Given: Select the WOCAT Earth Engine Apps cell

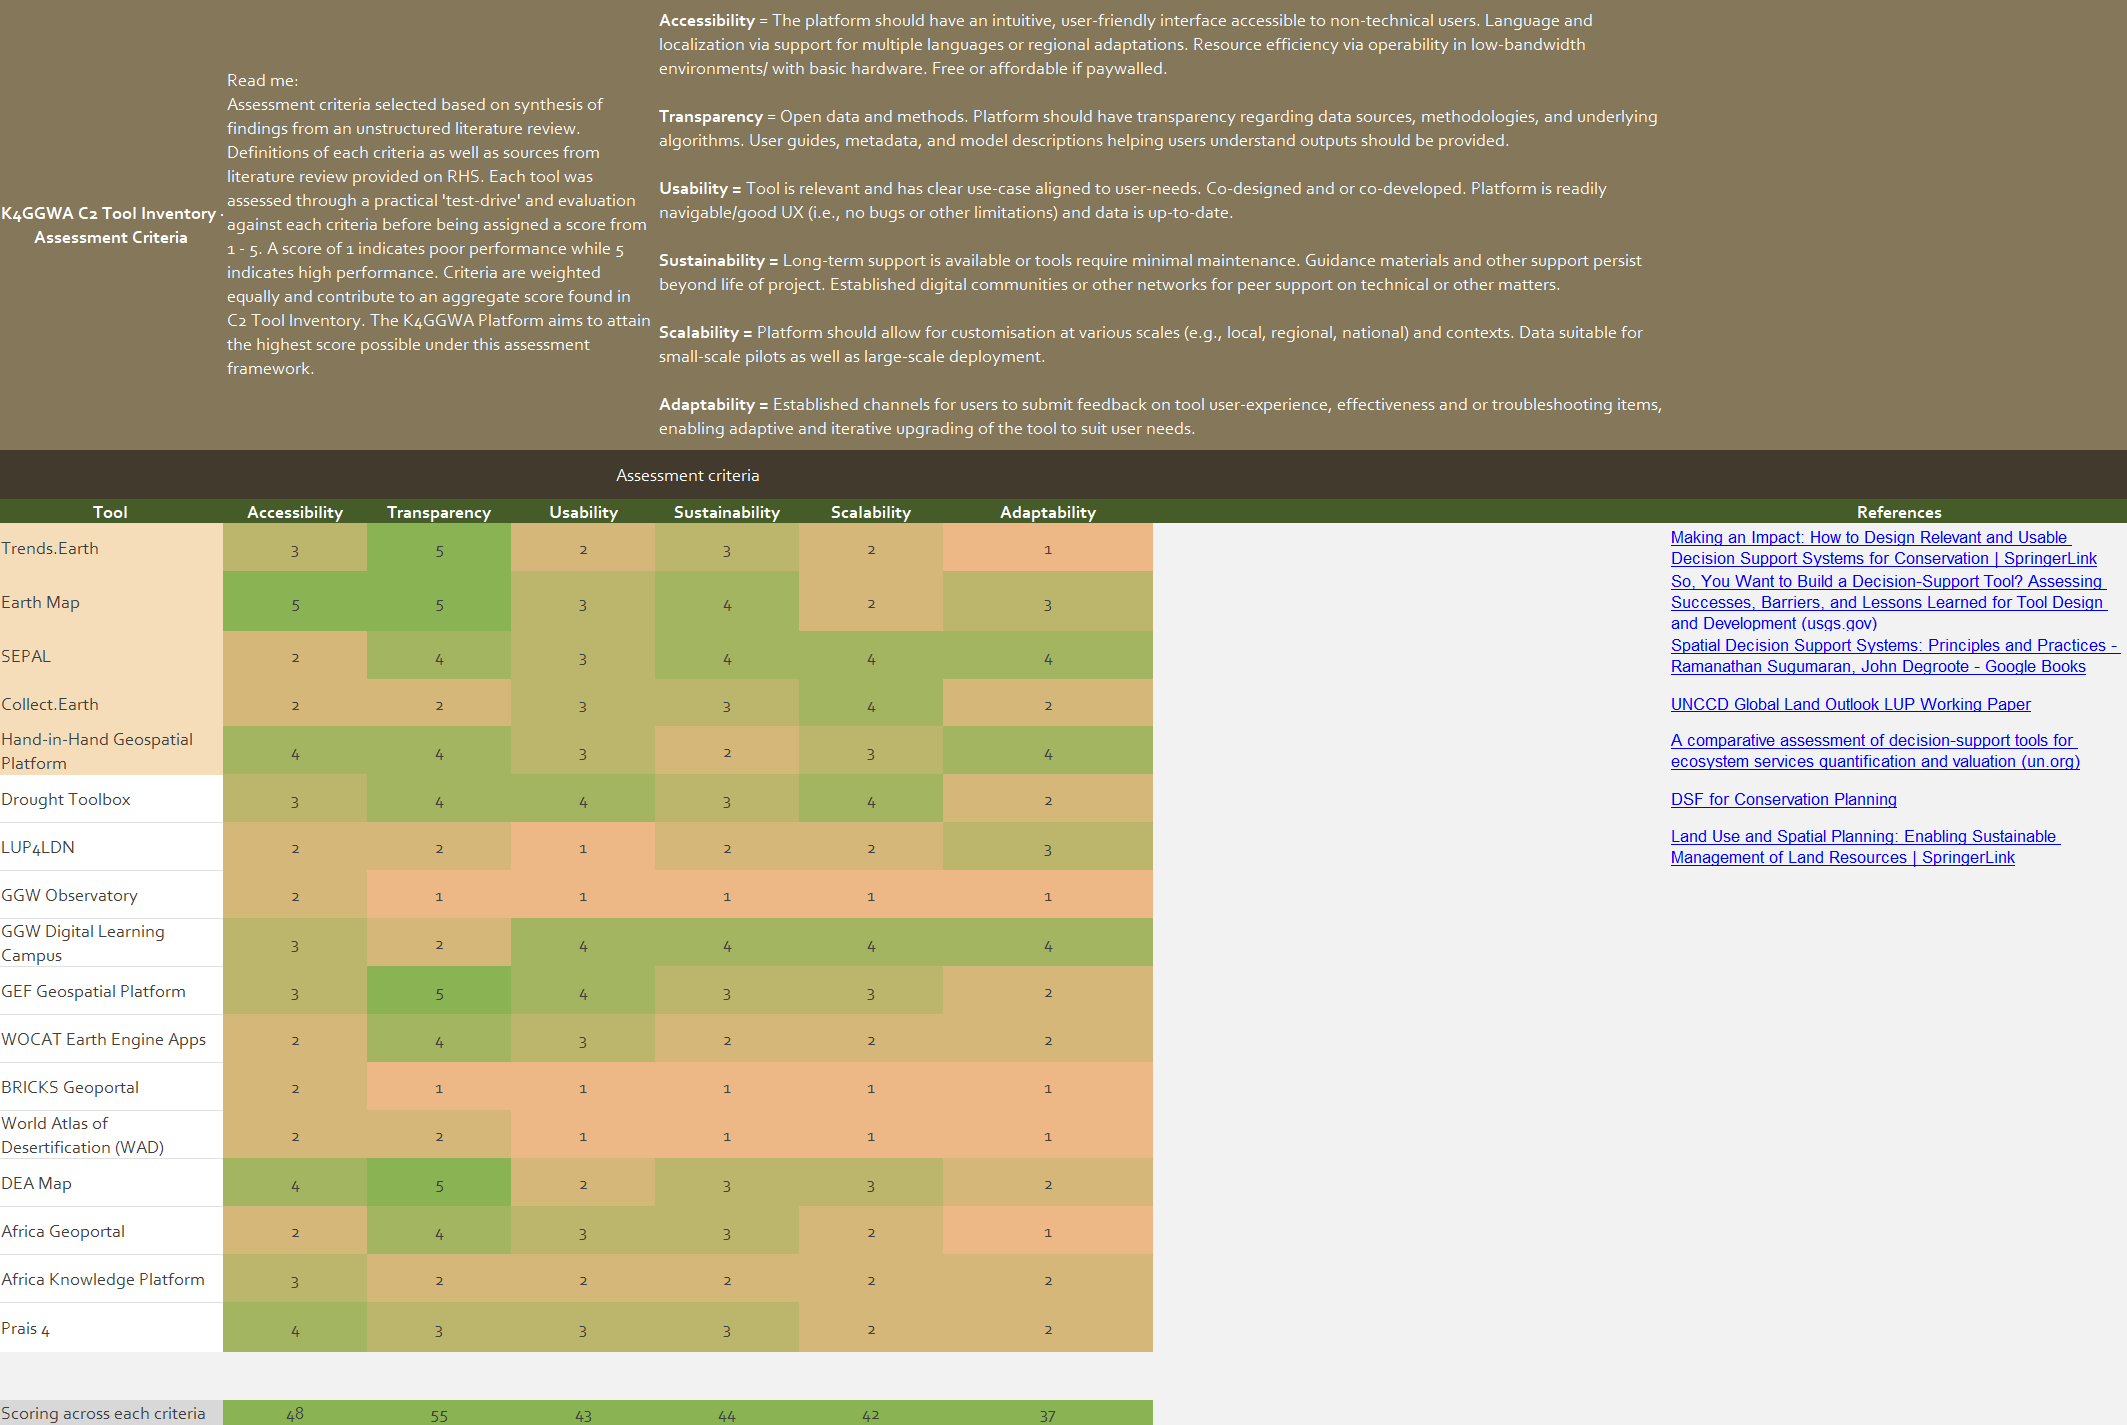Looking at the screenshot, I should [x=111, y=1039].
